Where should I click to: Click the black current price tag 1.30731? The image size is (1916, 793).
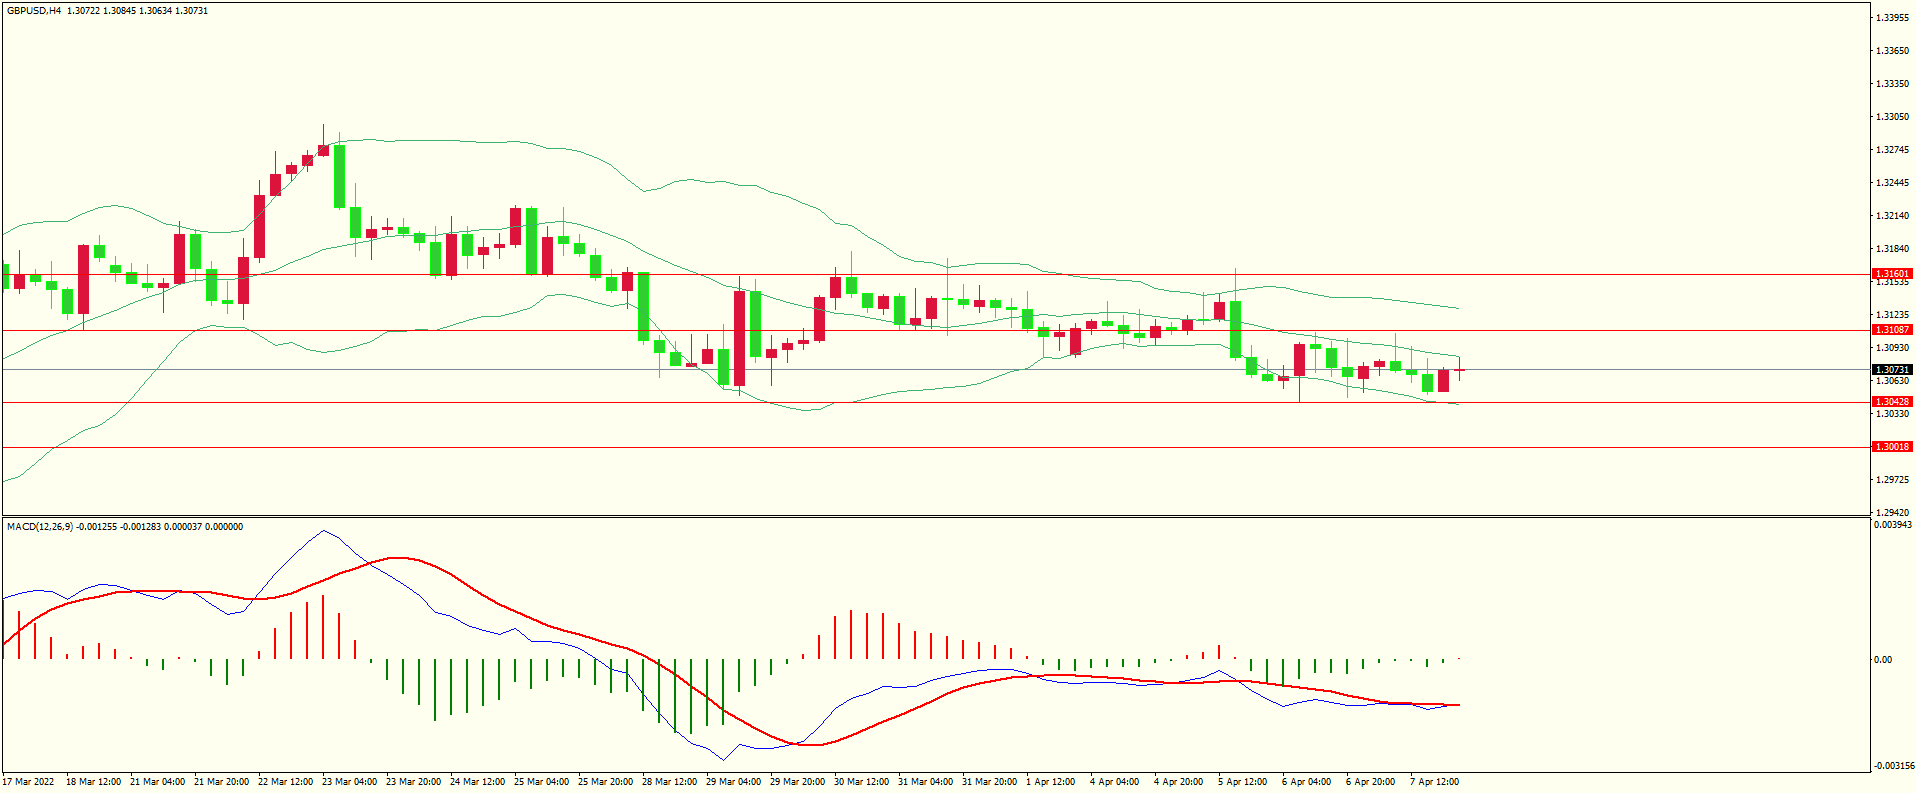[x=1891, y=370]
